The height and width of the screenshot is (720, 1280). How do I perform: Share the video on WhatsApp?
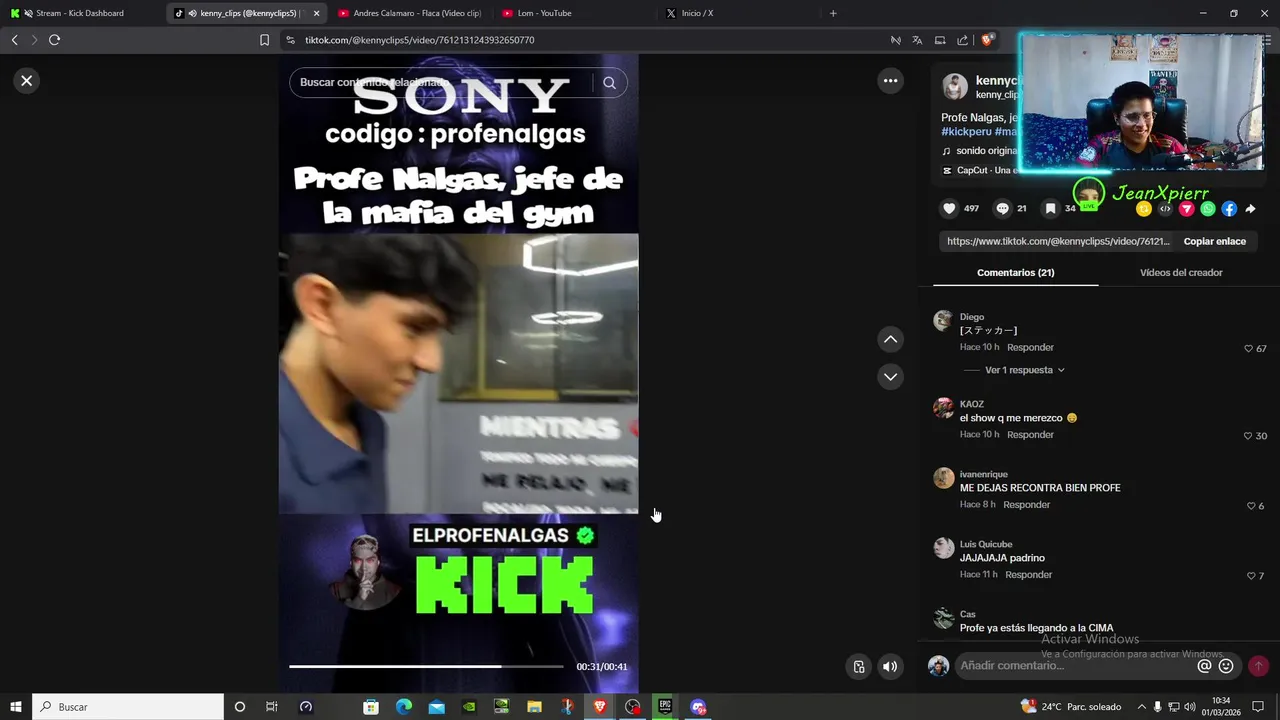coord(1208,209)
